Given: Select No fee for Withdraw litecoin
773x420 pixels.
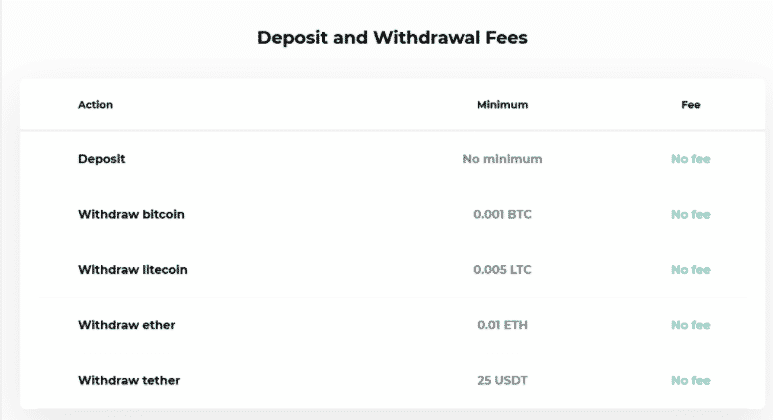Looking at the screenshot, I should point(690,269).
